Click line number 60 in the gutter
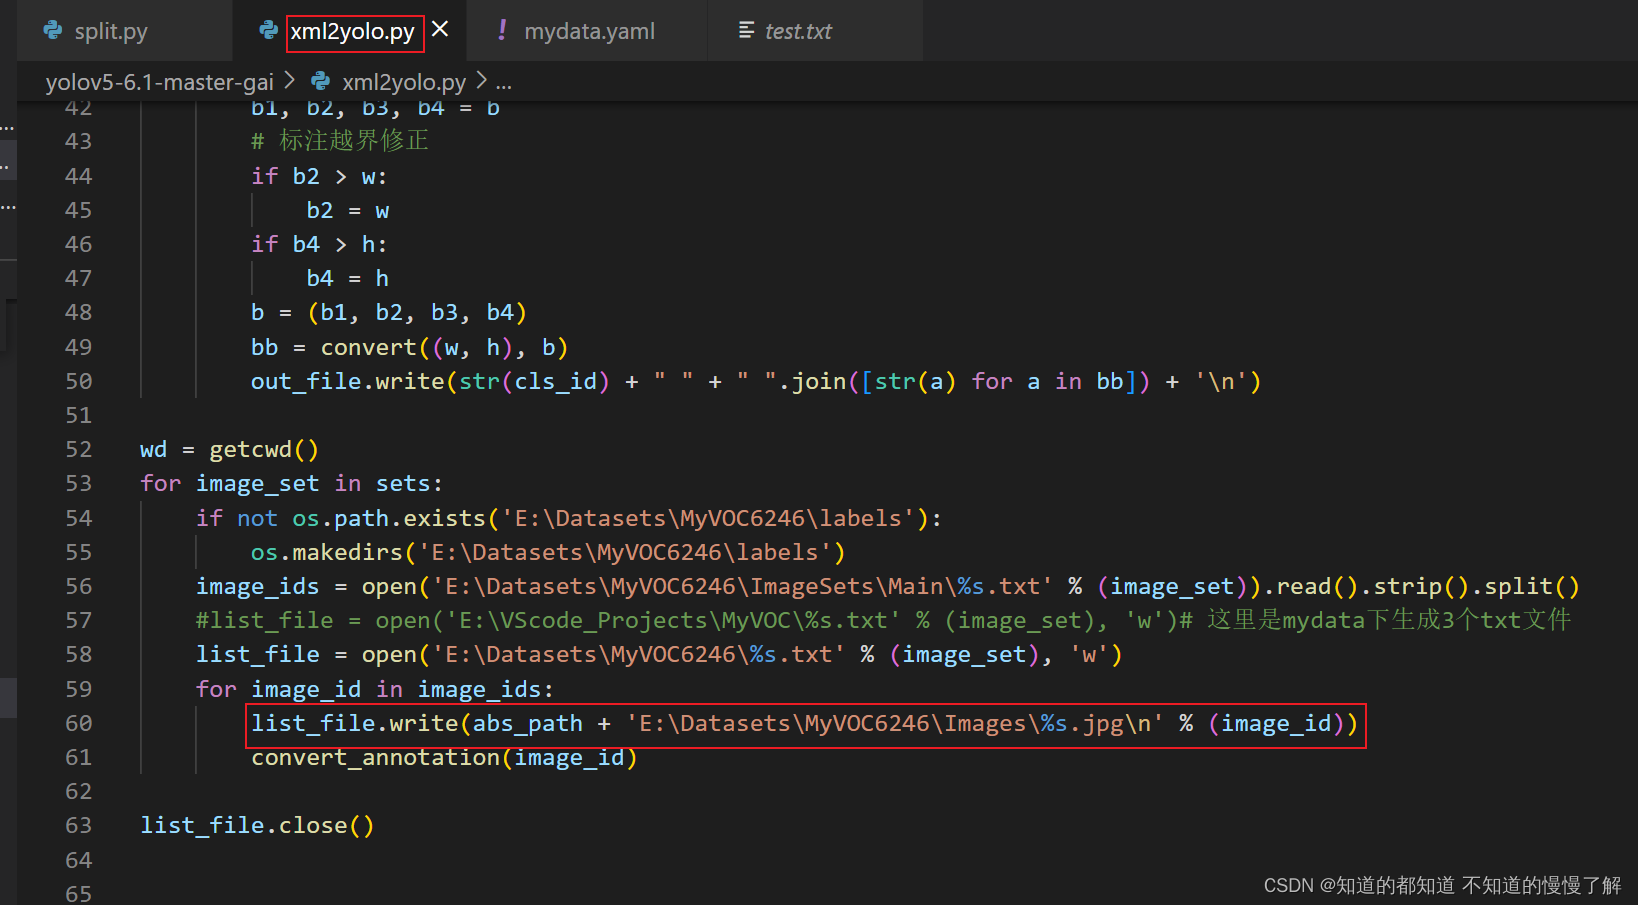 78,724
